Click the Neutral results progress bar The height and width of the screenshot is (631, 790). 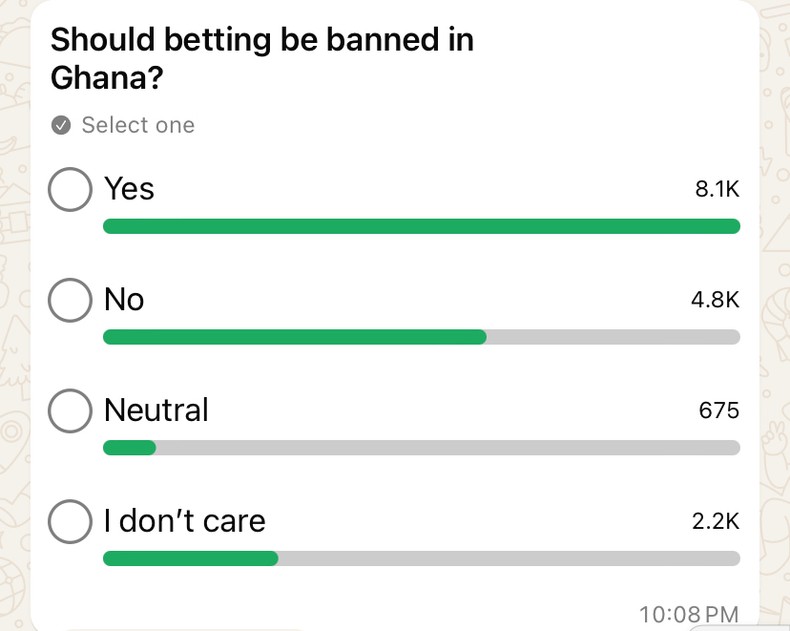[x=421, y=448]
